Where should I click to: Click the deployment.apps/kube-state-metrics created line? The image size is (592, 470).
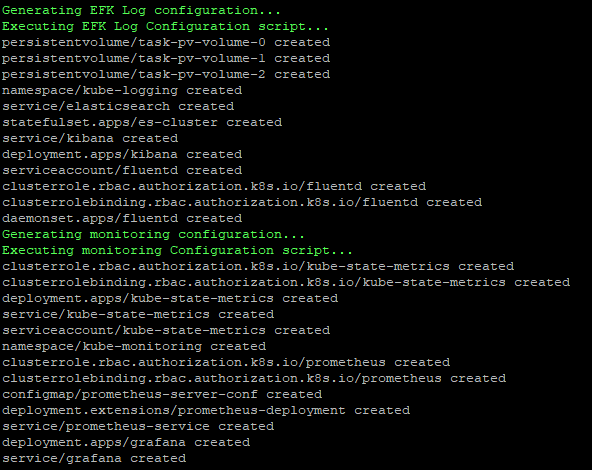click(170, 298)
